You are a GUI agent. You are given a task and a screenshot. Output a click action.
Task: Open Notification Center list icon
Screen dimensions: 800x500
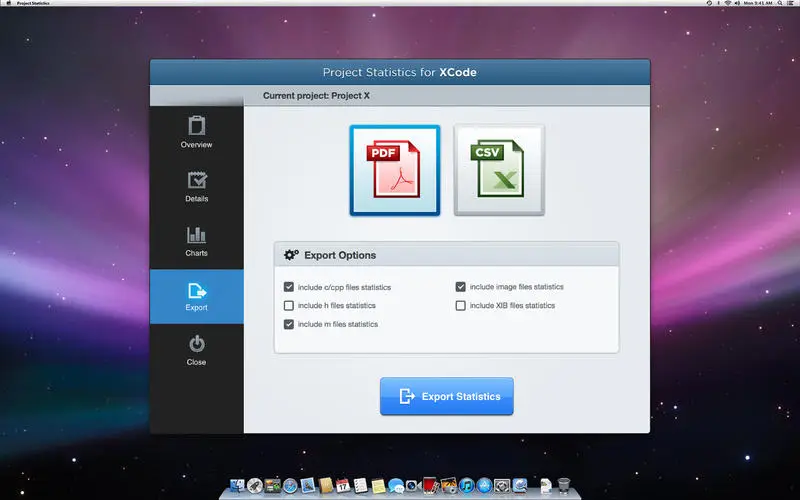pos(790,3)
